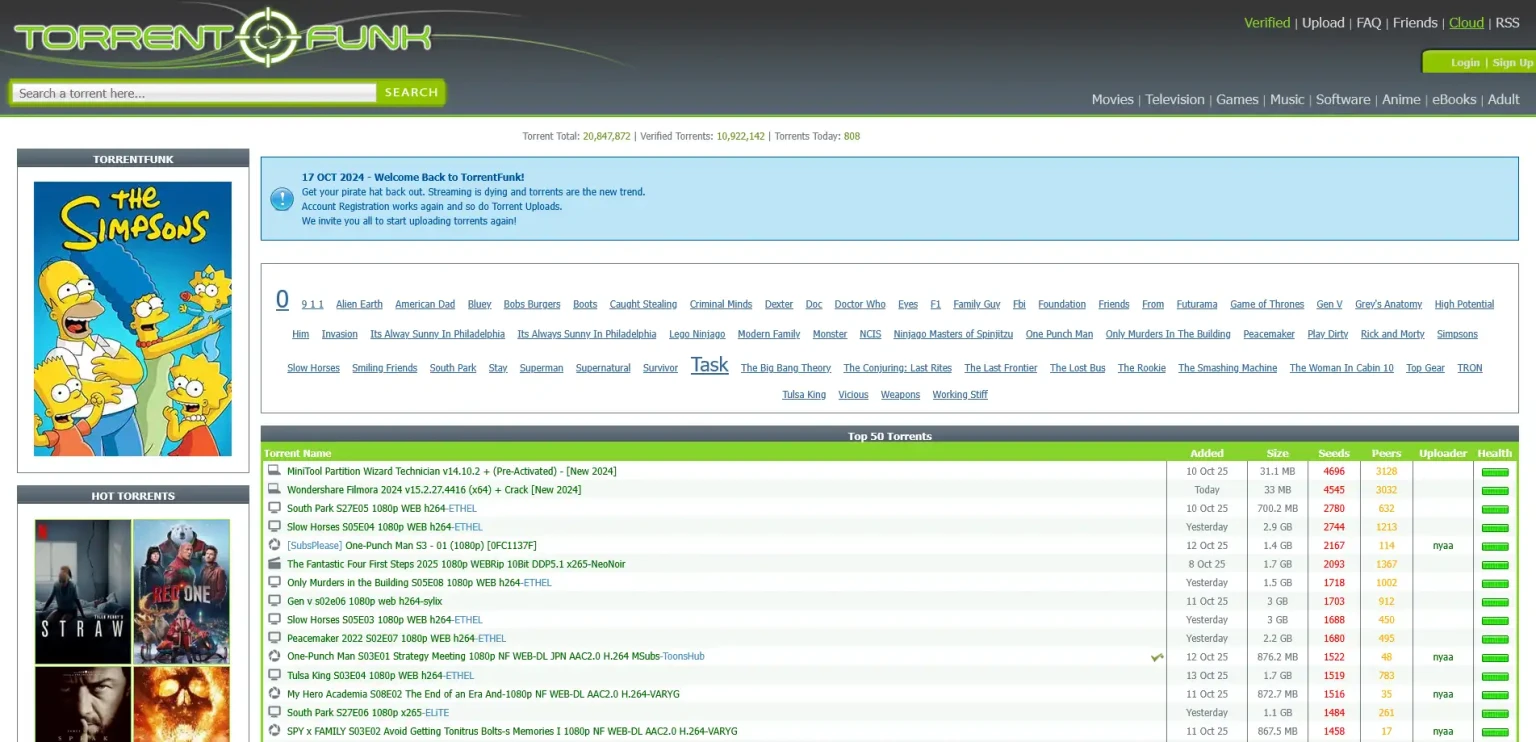Image resolution: width=1536 pixels, height=742 pixels.
Task: Click the 'Game of Thrones' tag
Action: (x=1267, y=304)
